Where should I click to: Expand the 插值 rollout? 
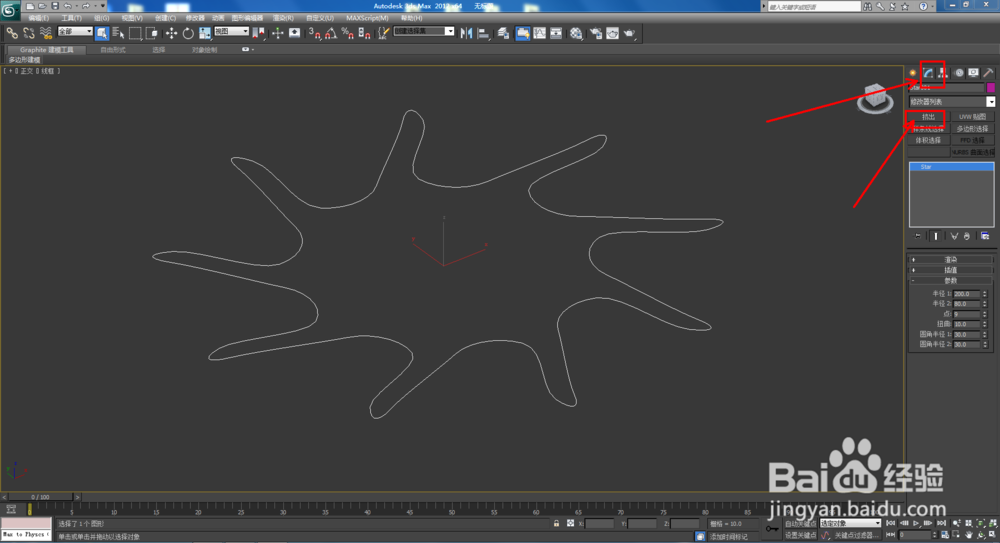point(950,270)
